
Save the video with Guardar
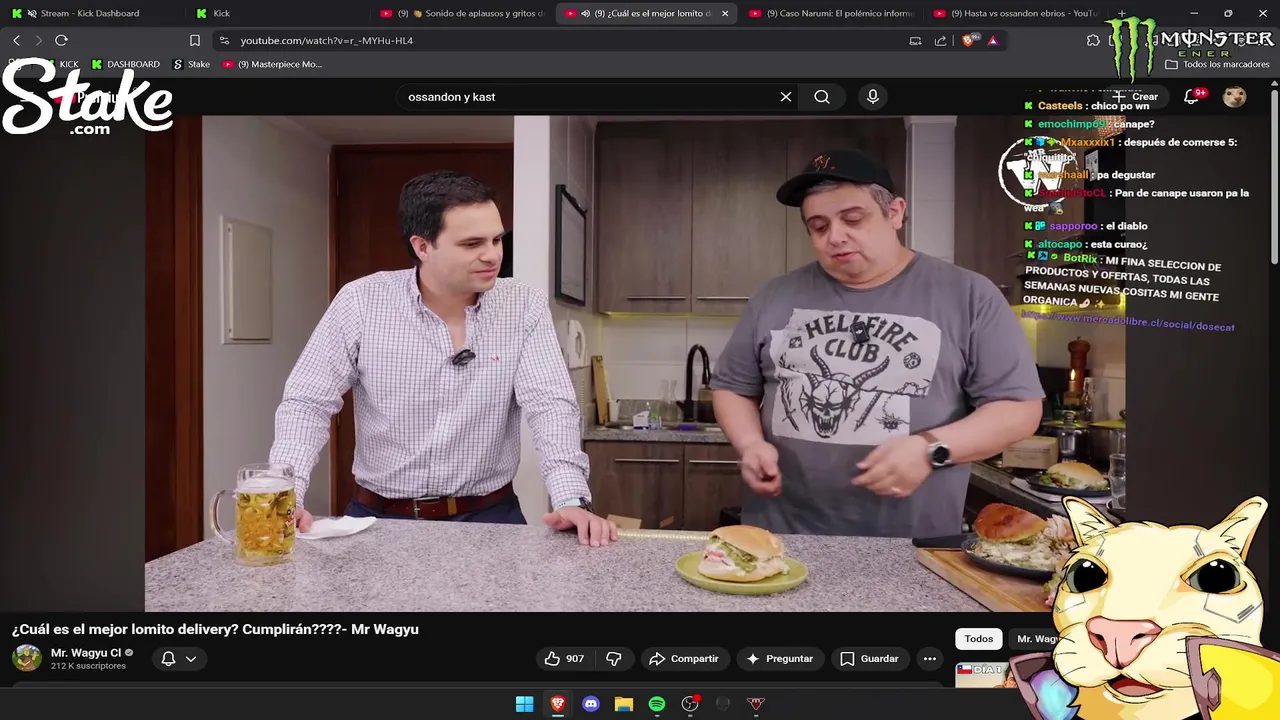[x=869, y=659]
